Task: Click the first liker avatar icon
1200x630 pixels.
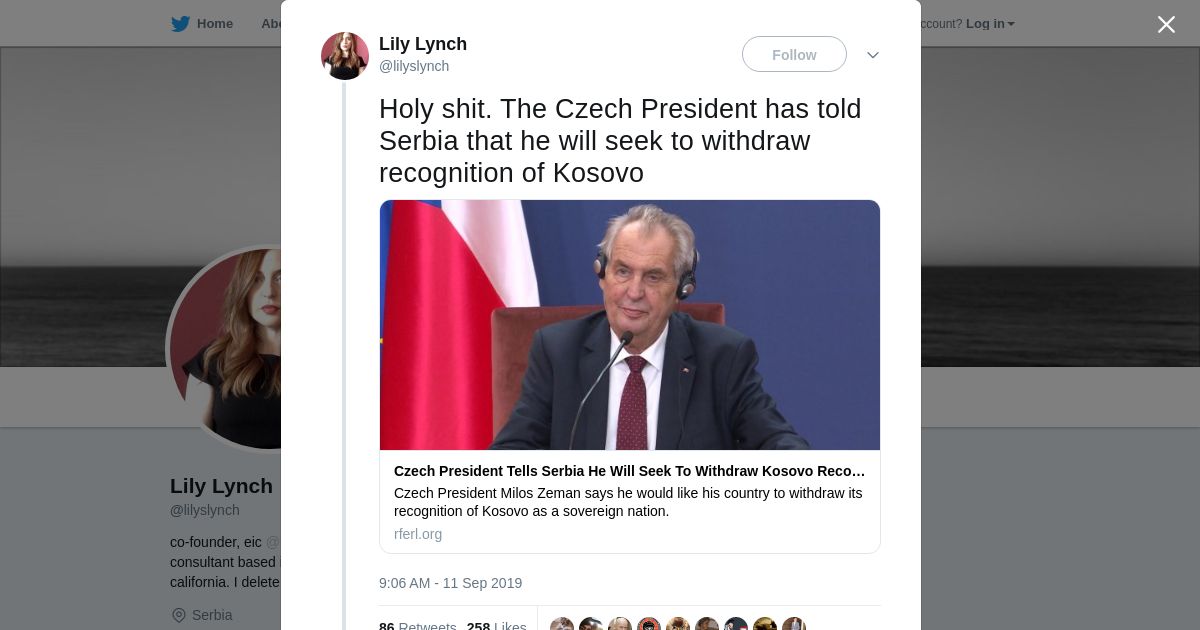Action: click(x=562, y=625)
